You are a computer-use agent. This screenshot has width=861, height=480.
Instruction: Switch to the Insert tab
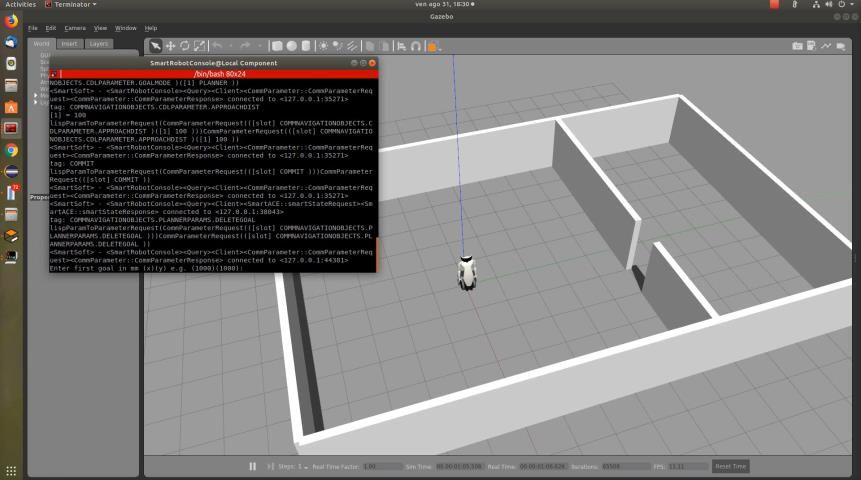point(69,44)
